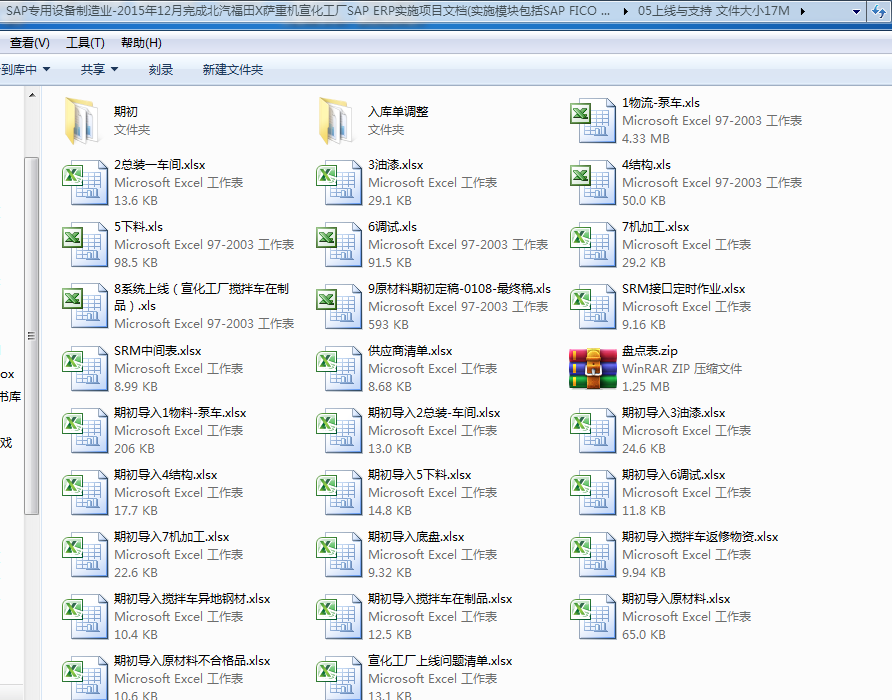Click the SRM接口定时作业.xlsx file name

point(683,289)
